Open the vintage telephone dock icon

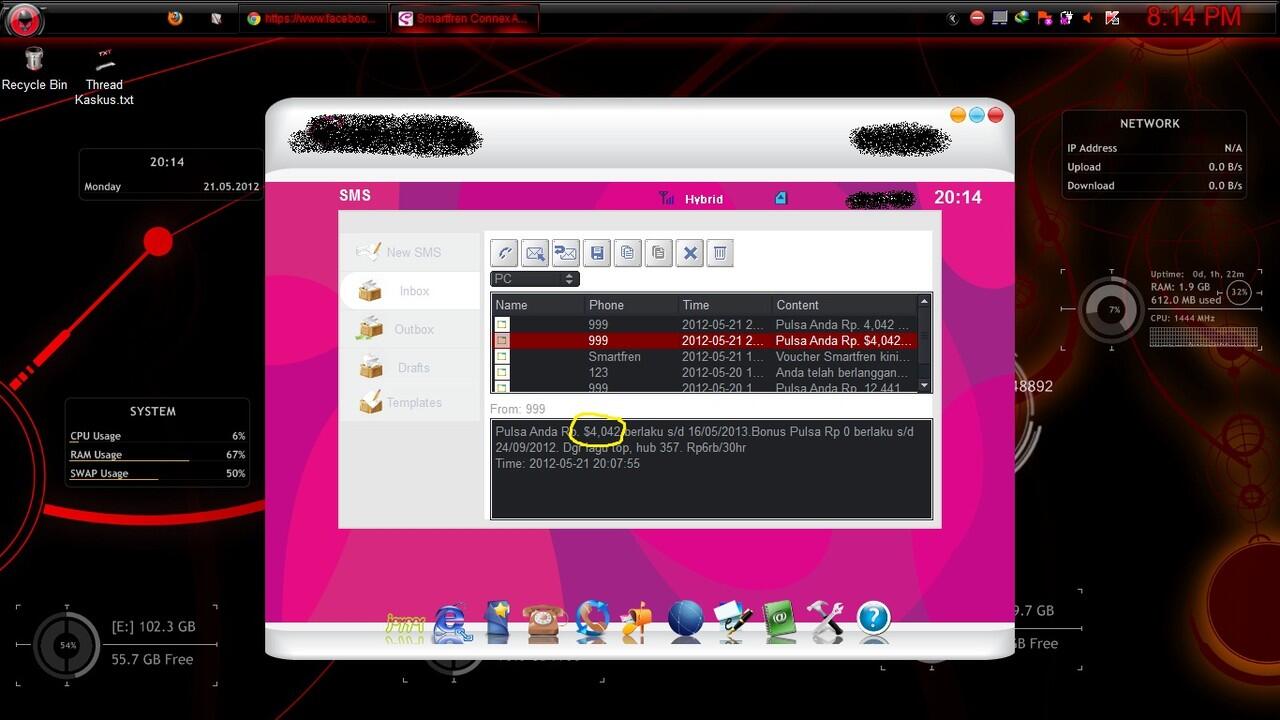pos(545,621)
